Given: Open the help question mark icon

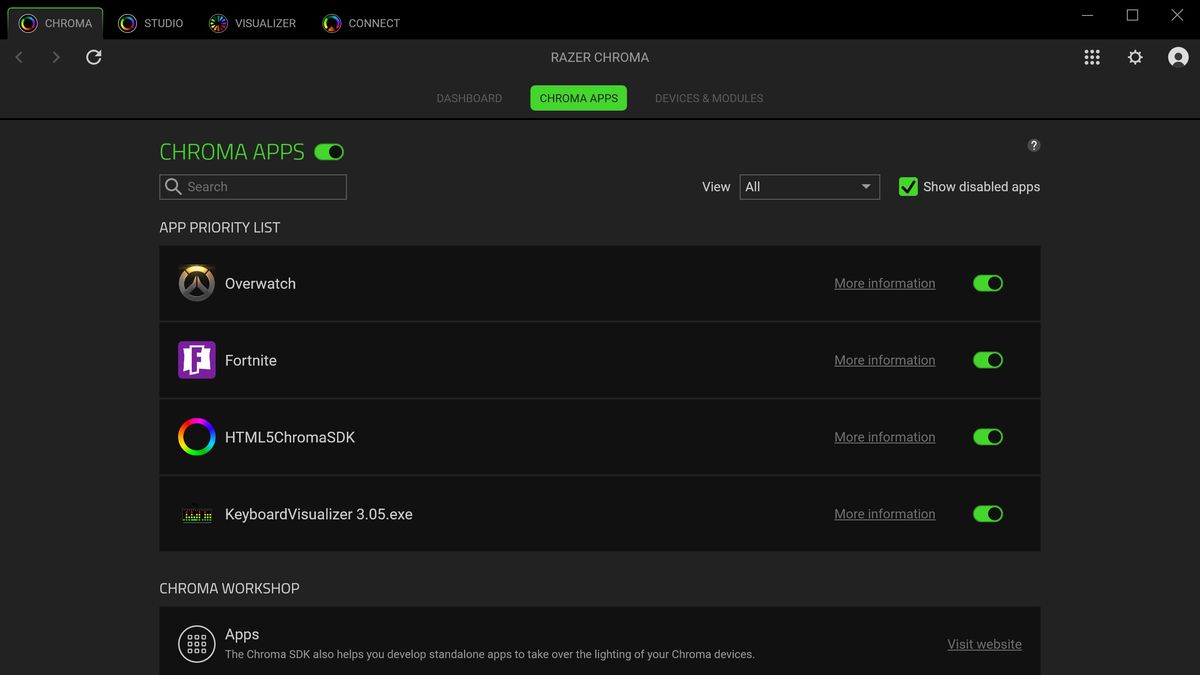Looking at the screenshot, I should point(1033,145).
